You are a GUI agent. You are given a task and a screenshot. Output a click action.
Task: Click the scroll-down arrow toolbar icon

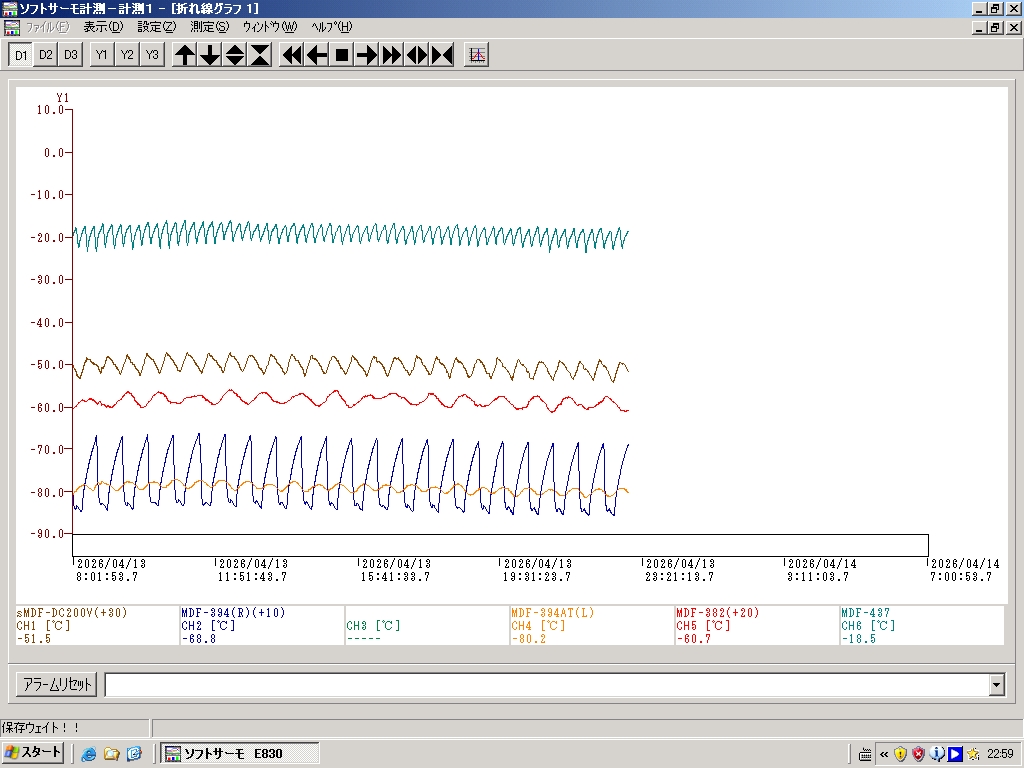coord(210,55)
